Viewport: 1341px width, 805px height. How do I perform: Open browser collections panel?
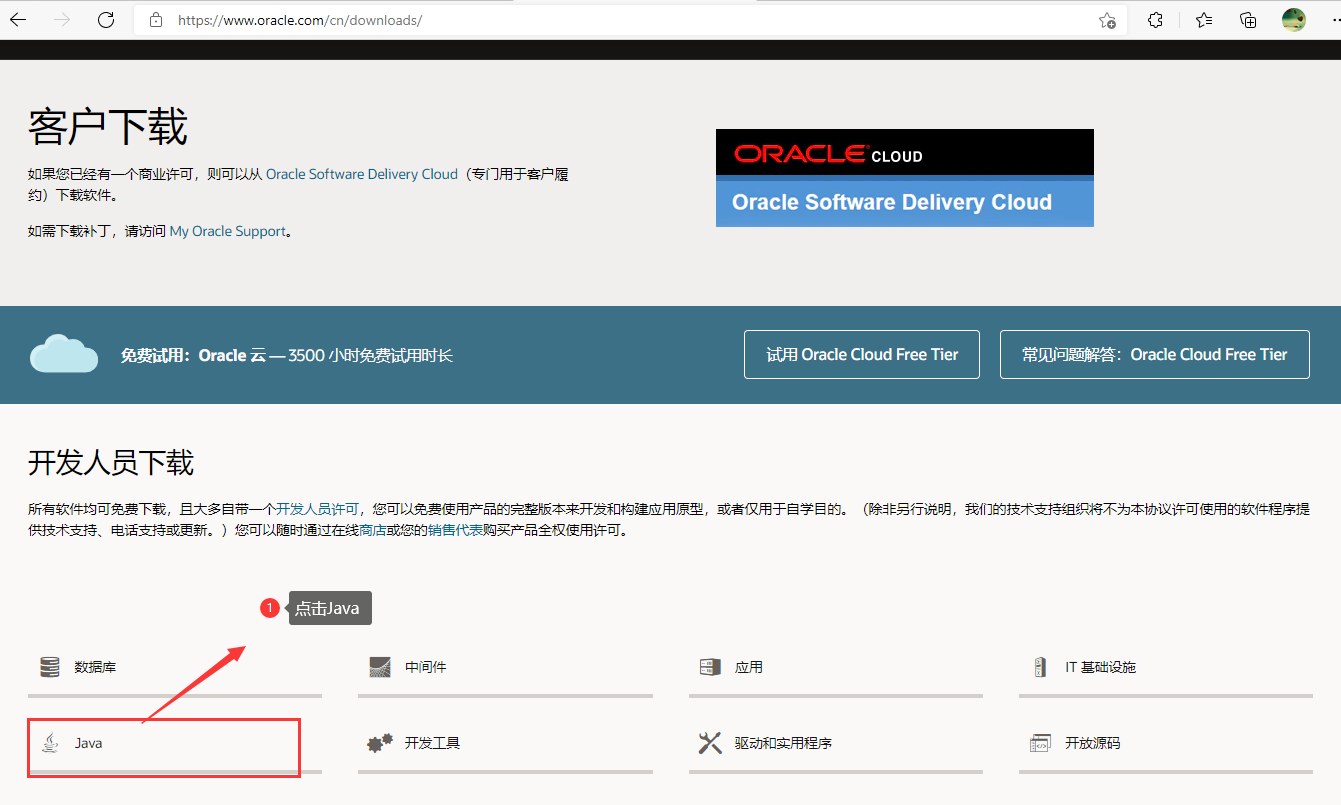[x=1248, y=20]
